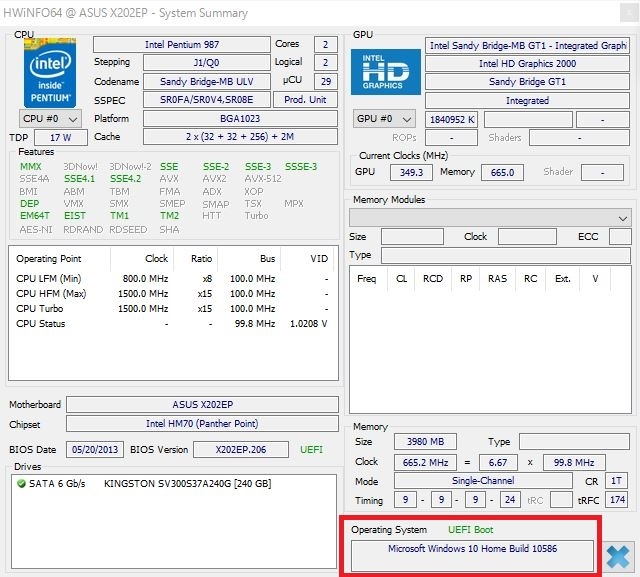This screenshot has height=577, width=640.
Task: Click the Intel Inside Pentium logo
Action: [x=50, y=73]
